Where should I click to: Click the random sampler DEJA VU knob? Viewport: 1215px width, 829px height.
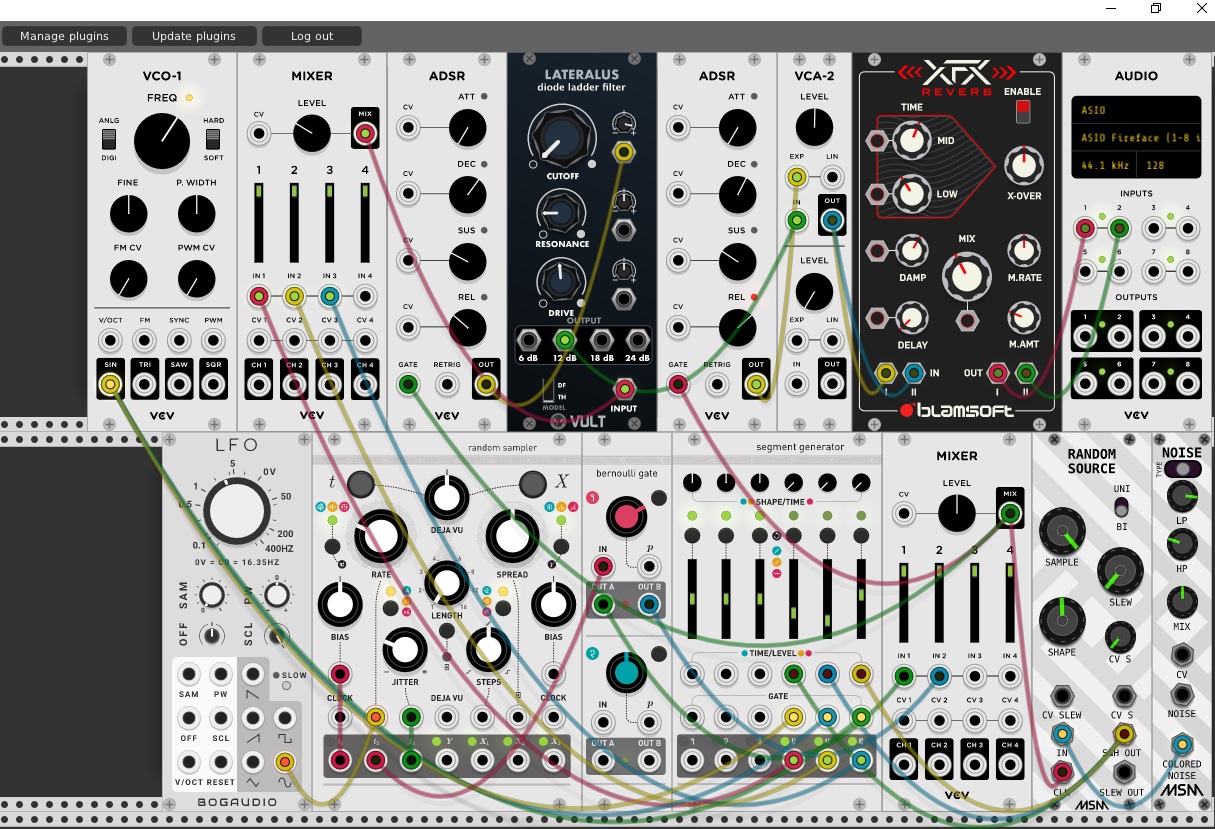click(x=446, y=496)
